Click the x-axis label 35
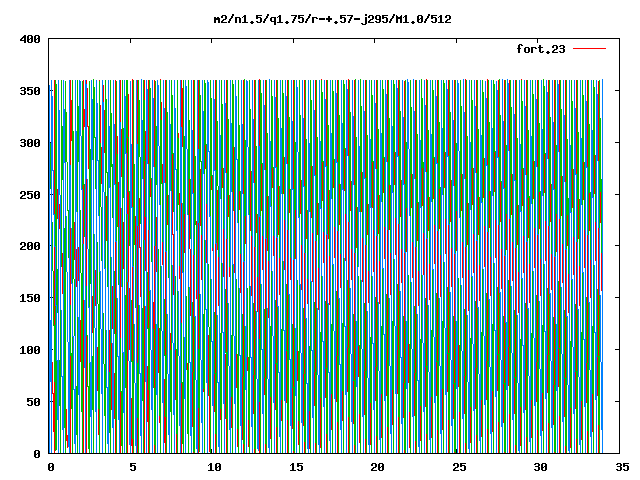The image size is (640, 480). pyautogui.click(x=622, y=467)
